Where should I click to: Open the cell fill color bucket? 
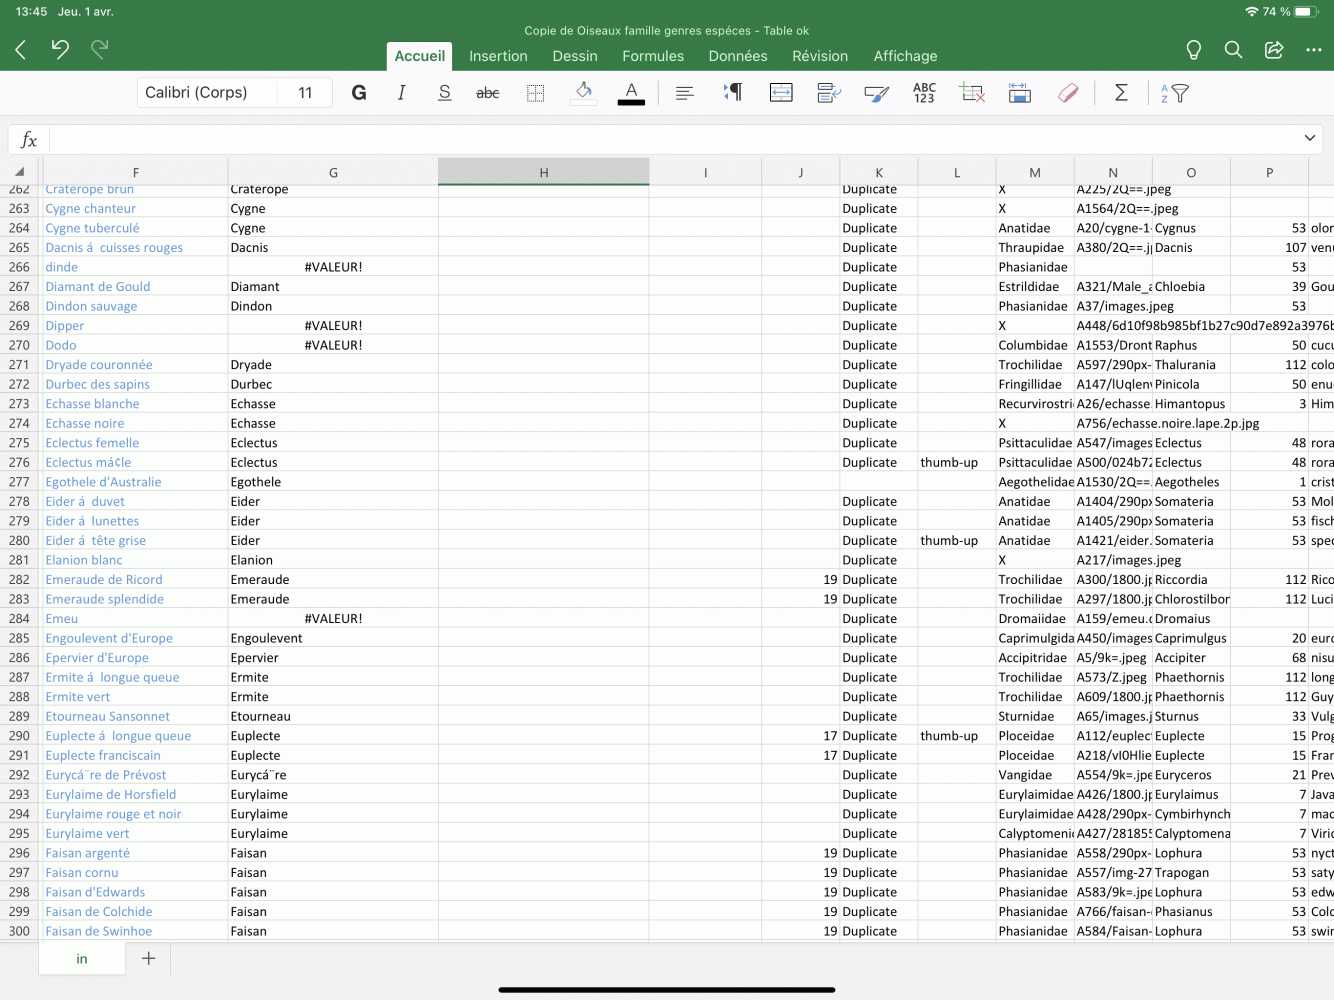tap(583, 93)
